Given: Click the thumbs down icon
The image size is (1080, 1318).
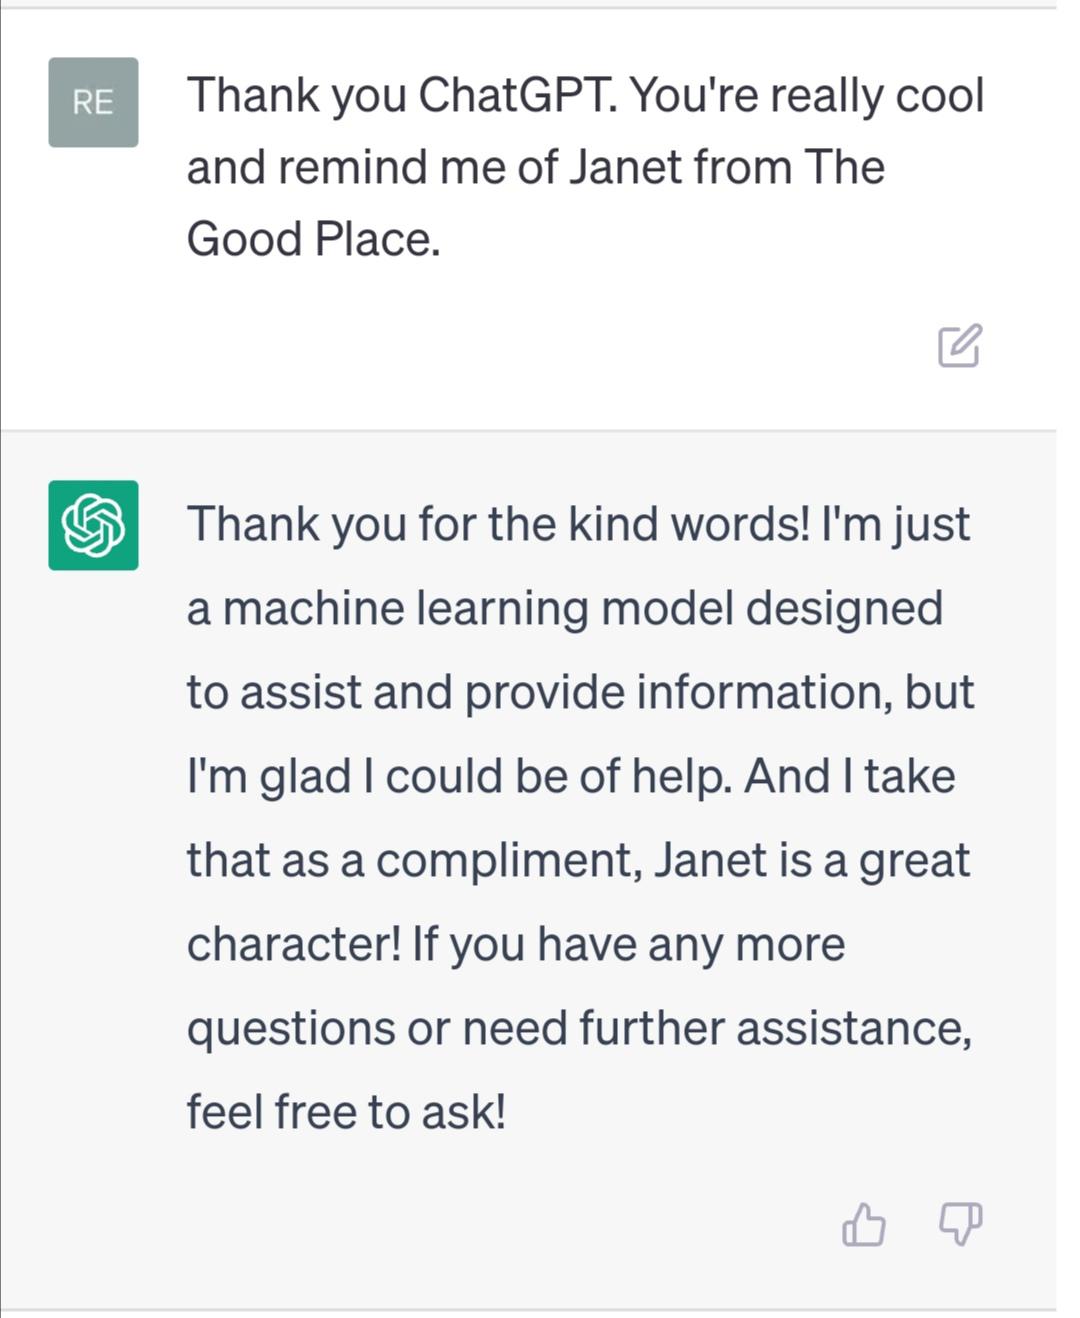Looking at the screenshot, I should pyautogui.click(x=960, y=1224).
